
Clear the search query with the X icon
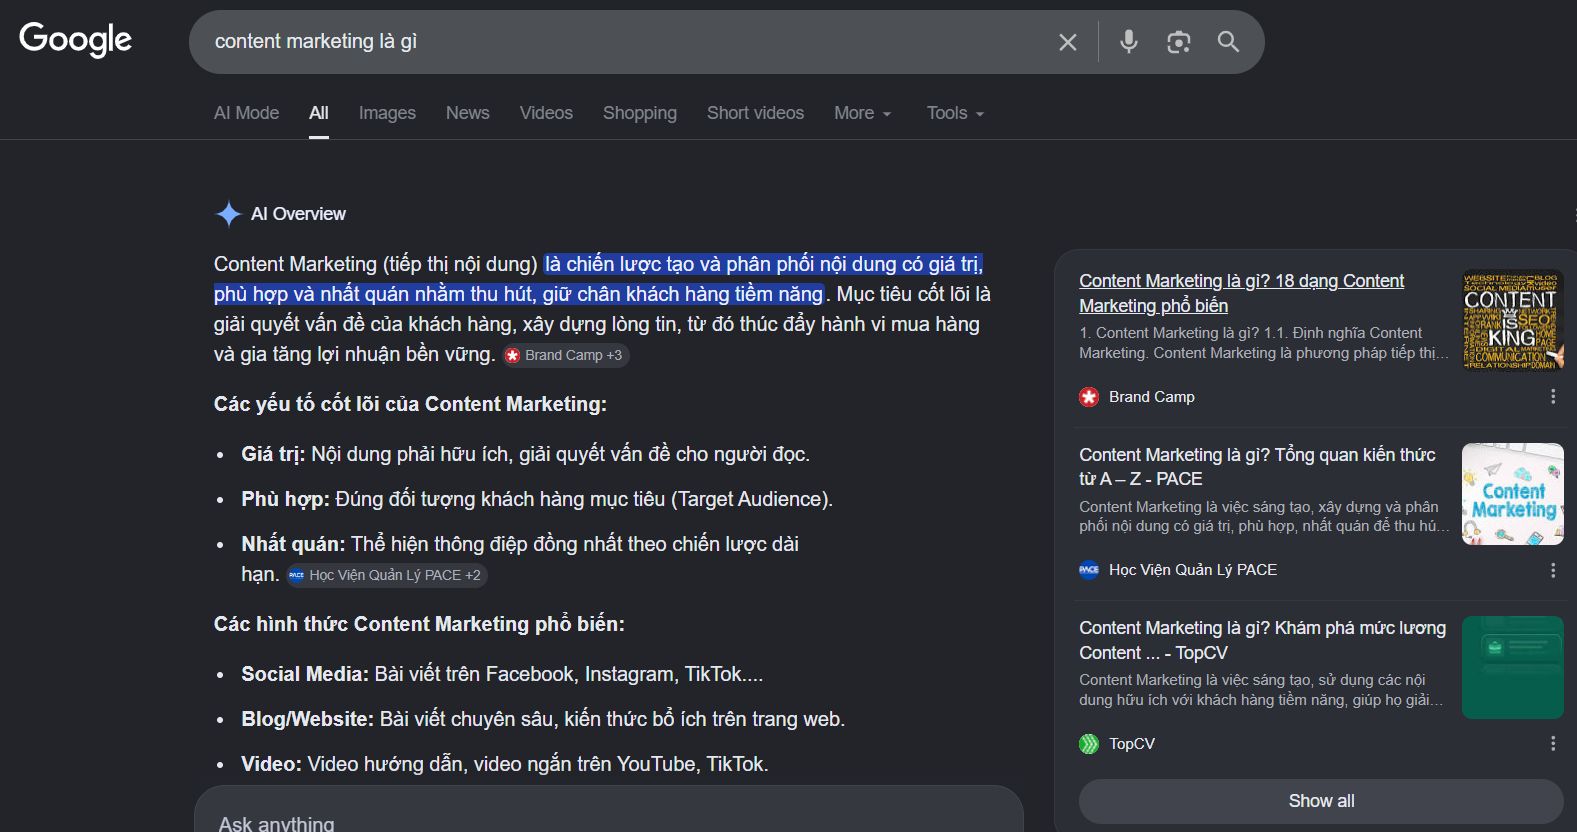click(1068, 42)
